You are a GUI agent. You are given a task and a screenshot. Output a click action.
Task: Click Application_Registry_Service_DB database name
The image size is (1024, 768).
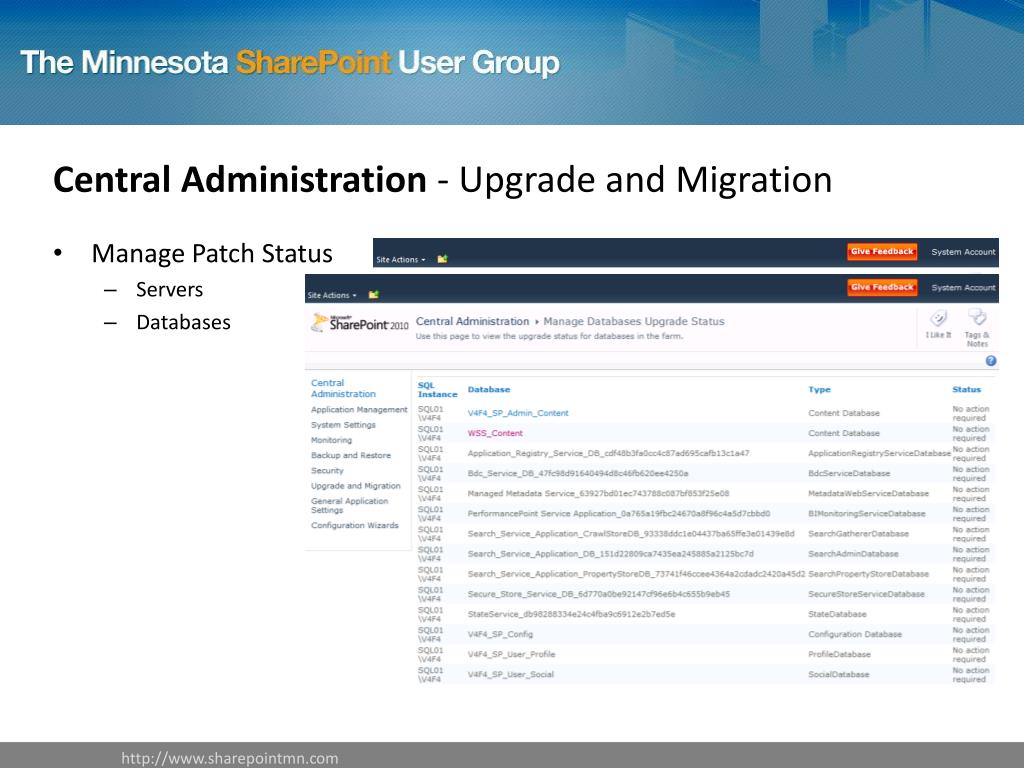pos(609,453)
